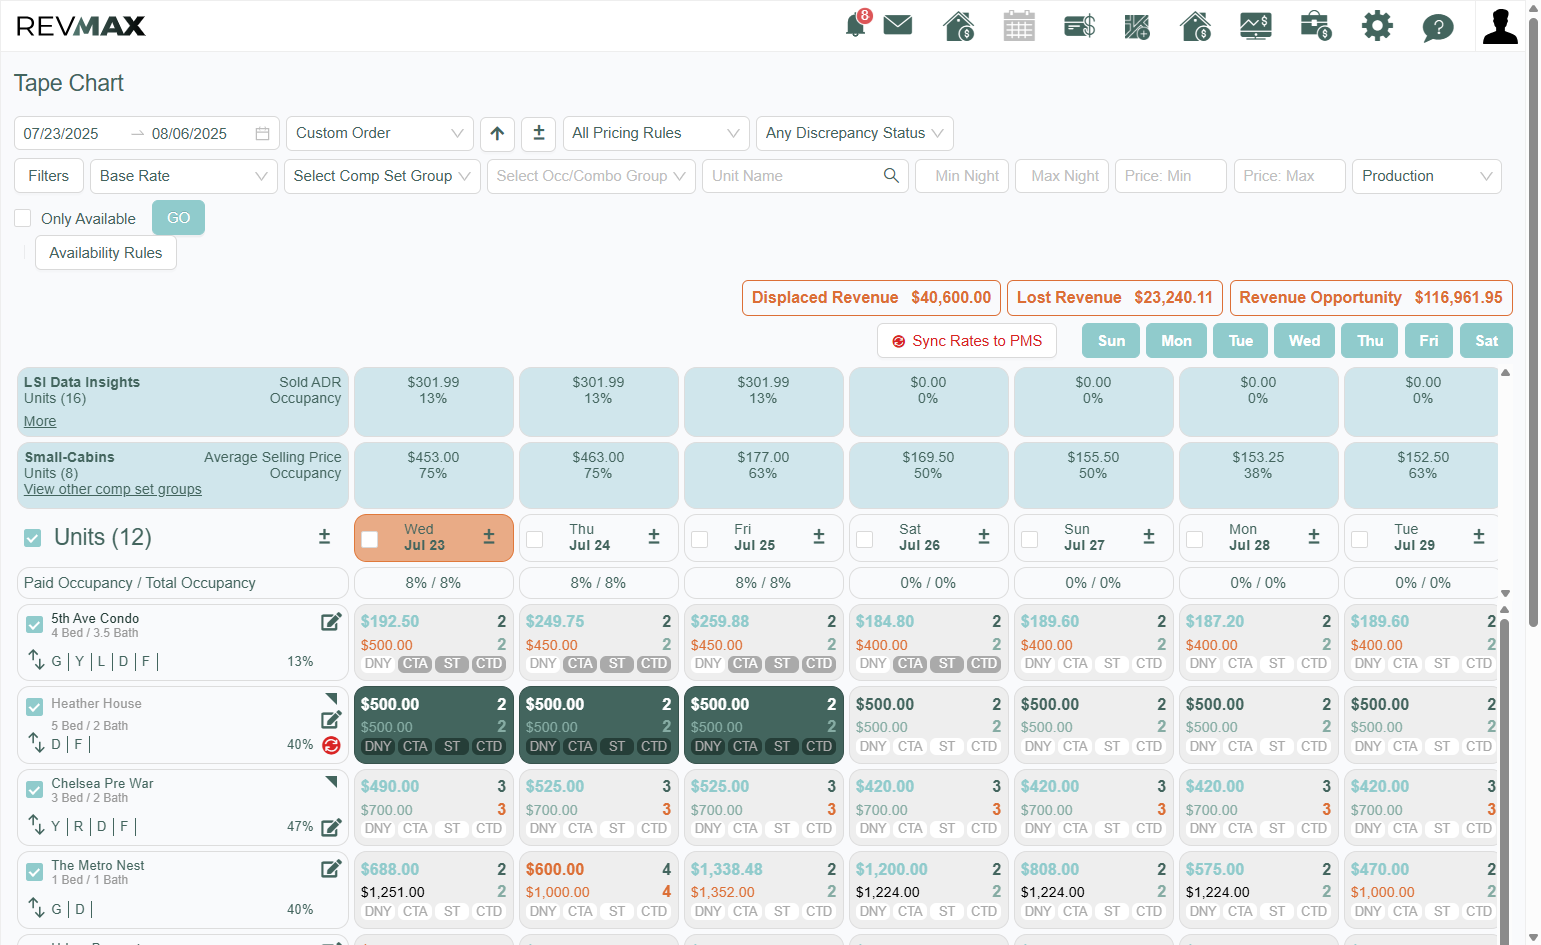
Task: Click the red sync icon on Heather House
Action: [x=332, y=745]
